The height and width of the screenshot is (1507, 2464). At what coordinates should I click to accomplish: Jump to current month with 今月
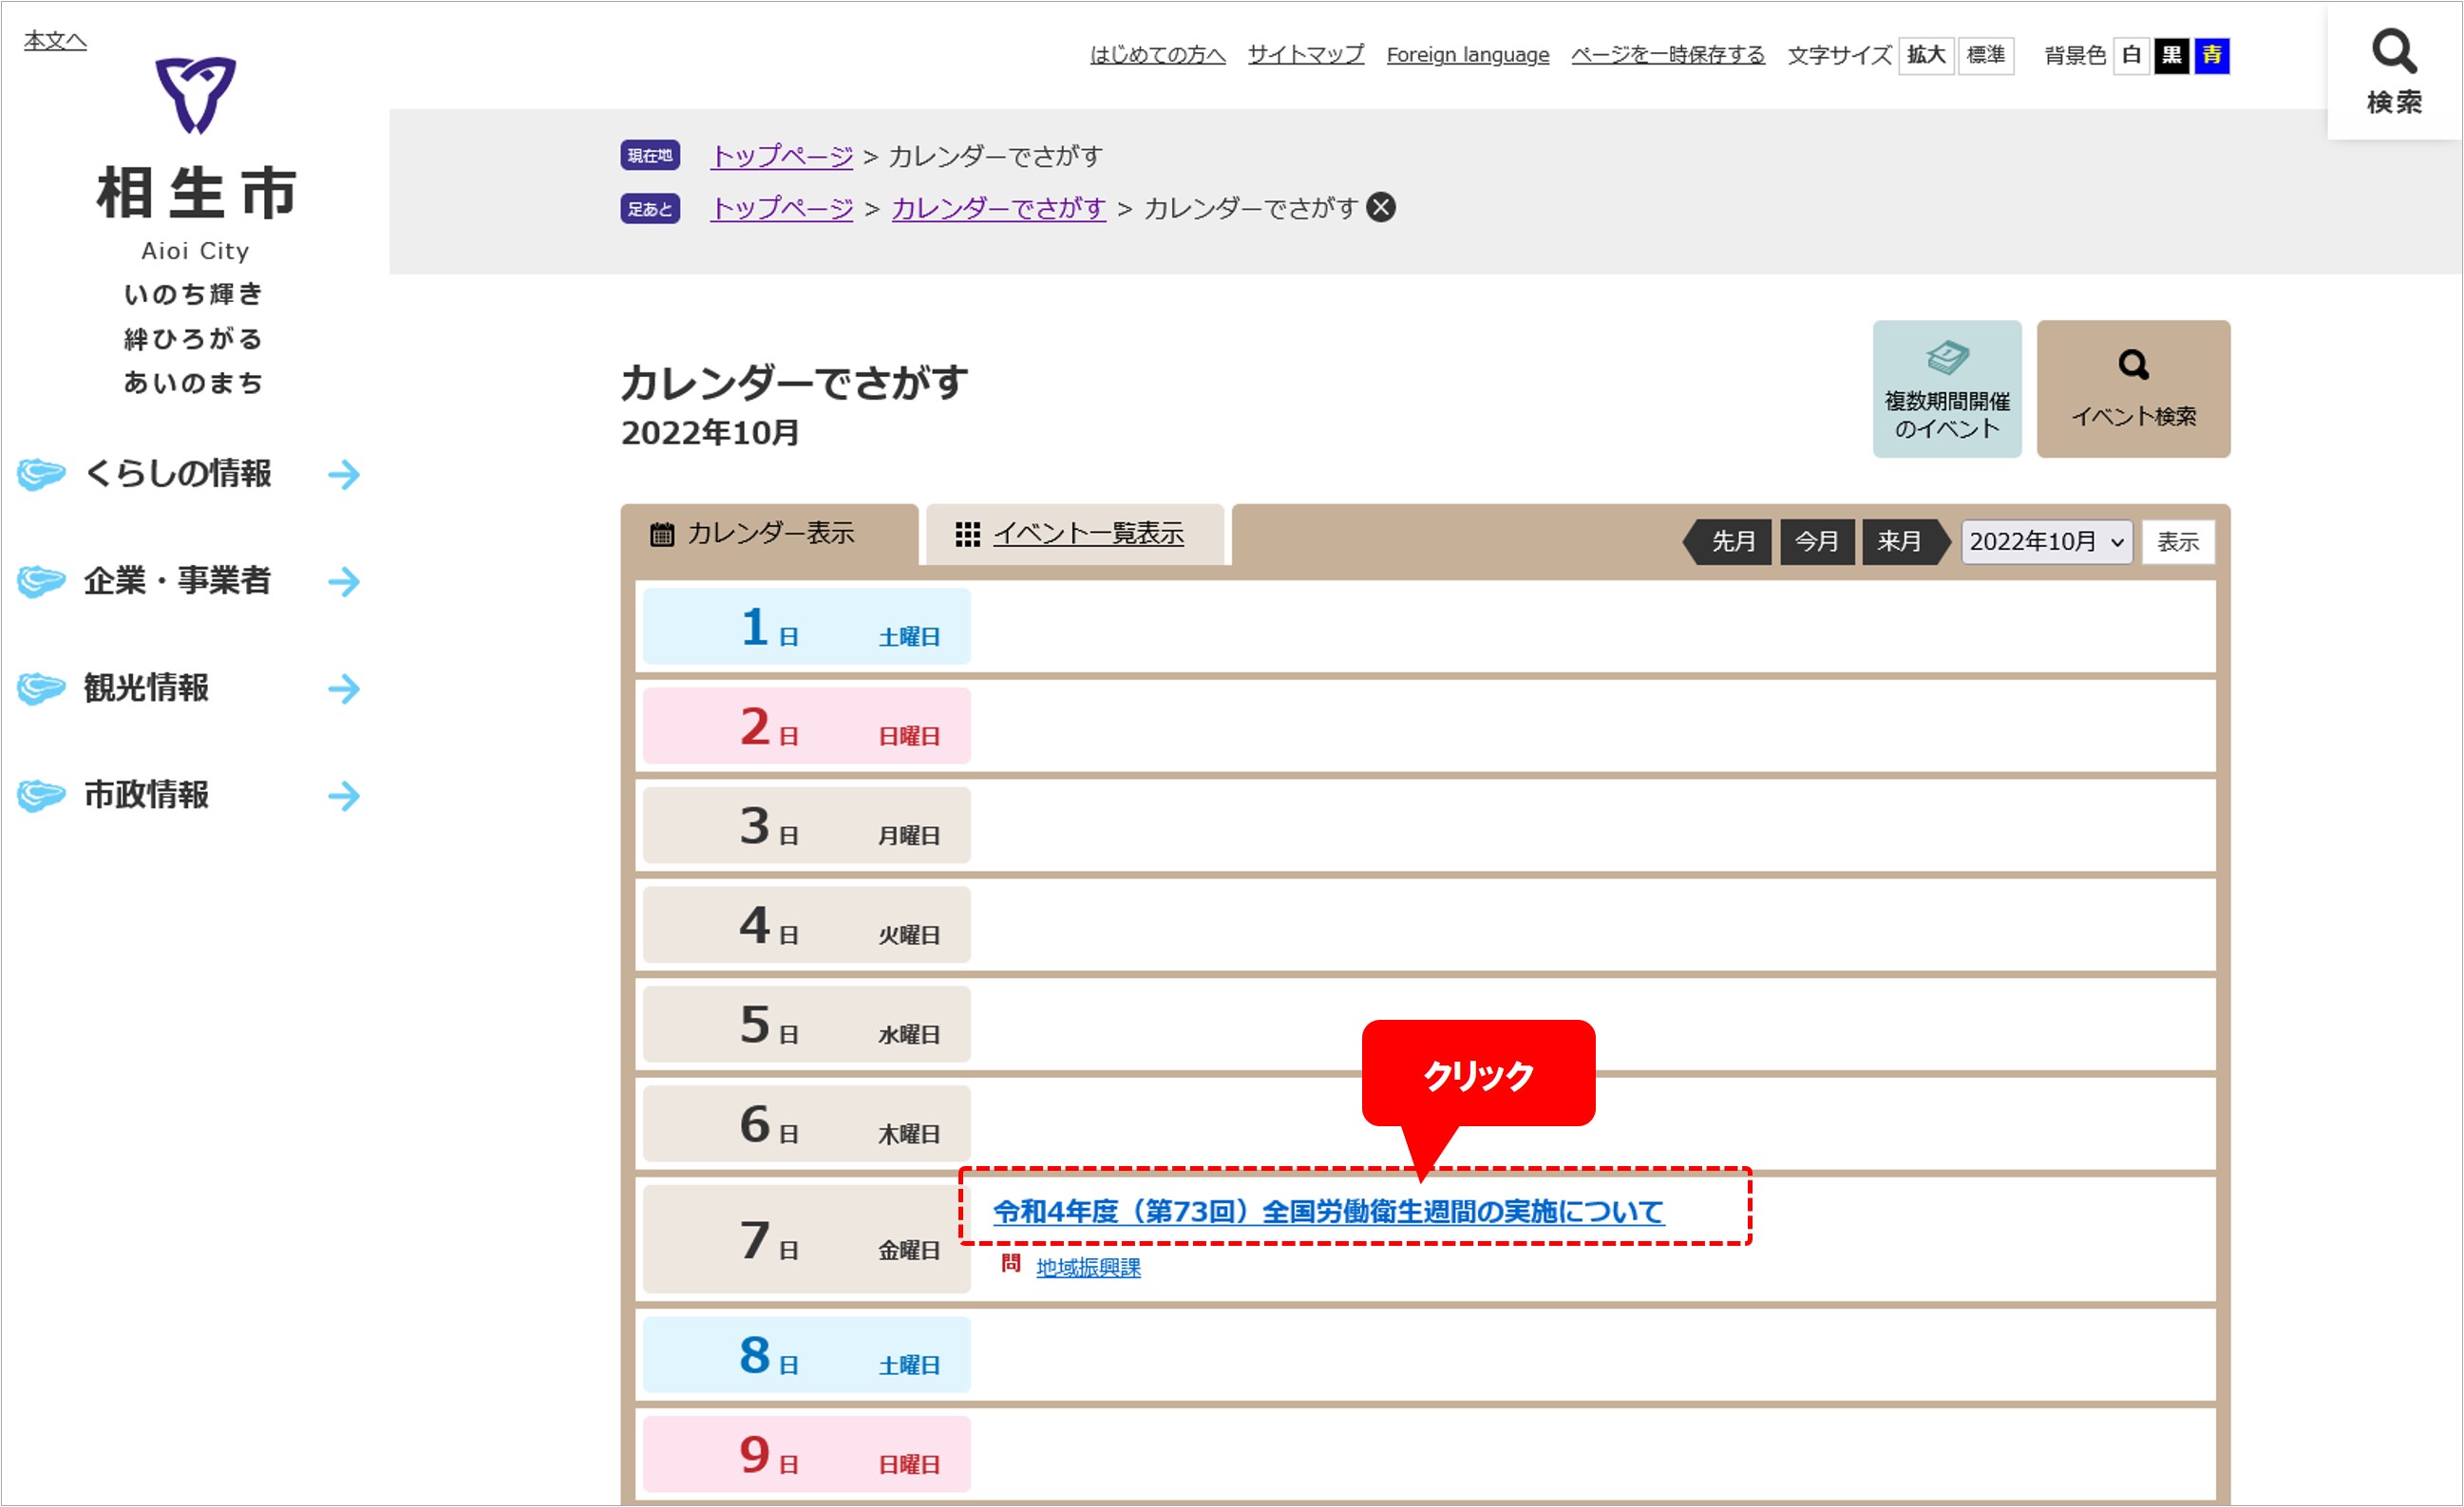coord(1817,542)
